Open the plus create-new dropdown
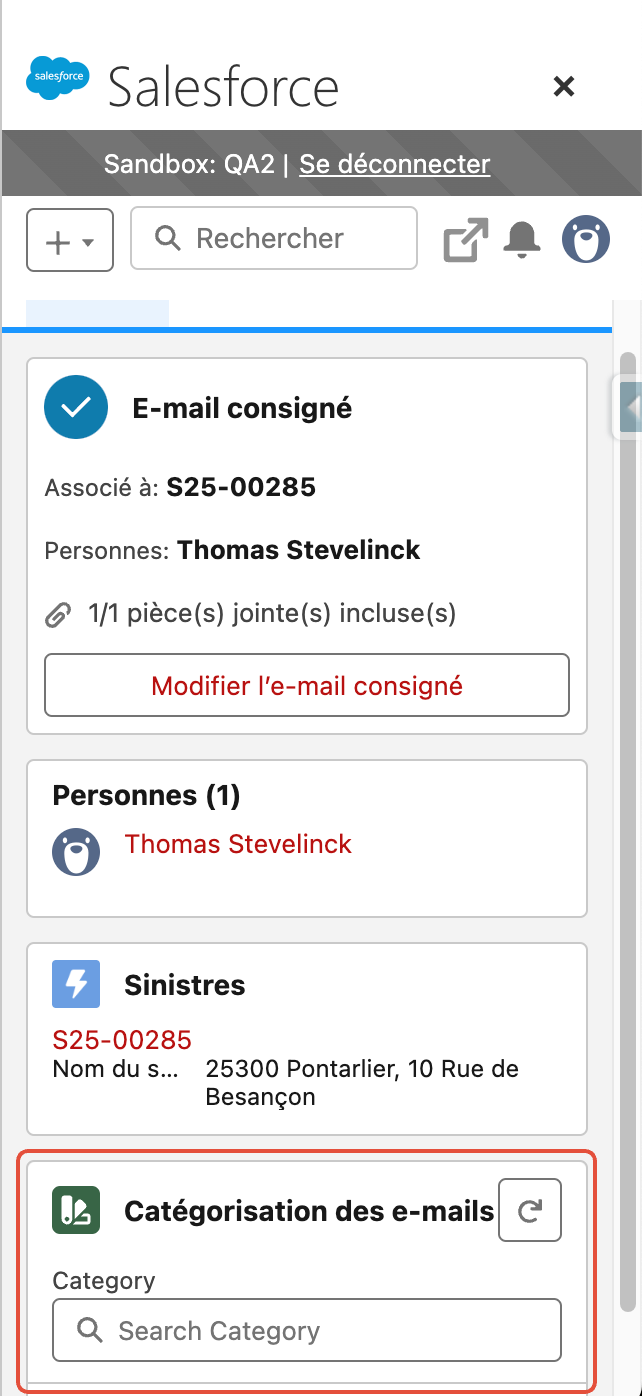 coord(70,240)
